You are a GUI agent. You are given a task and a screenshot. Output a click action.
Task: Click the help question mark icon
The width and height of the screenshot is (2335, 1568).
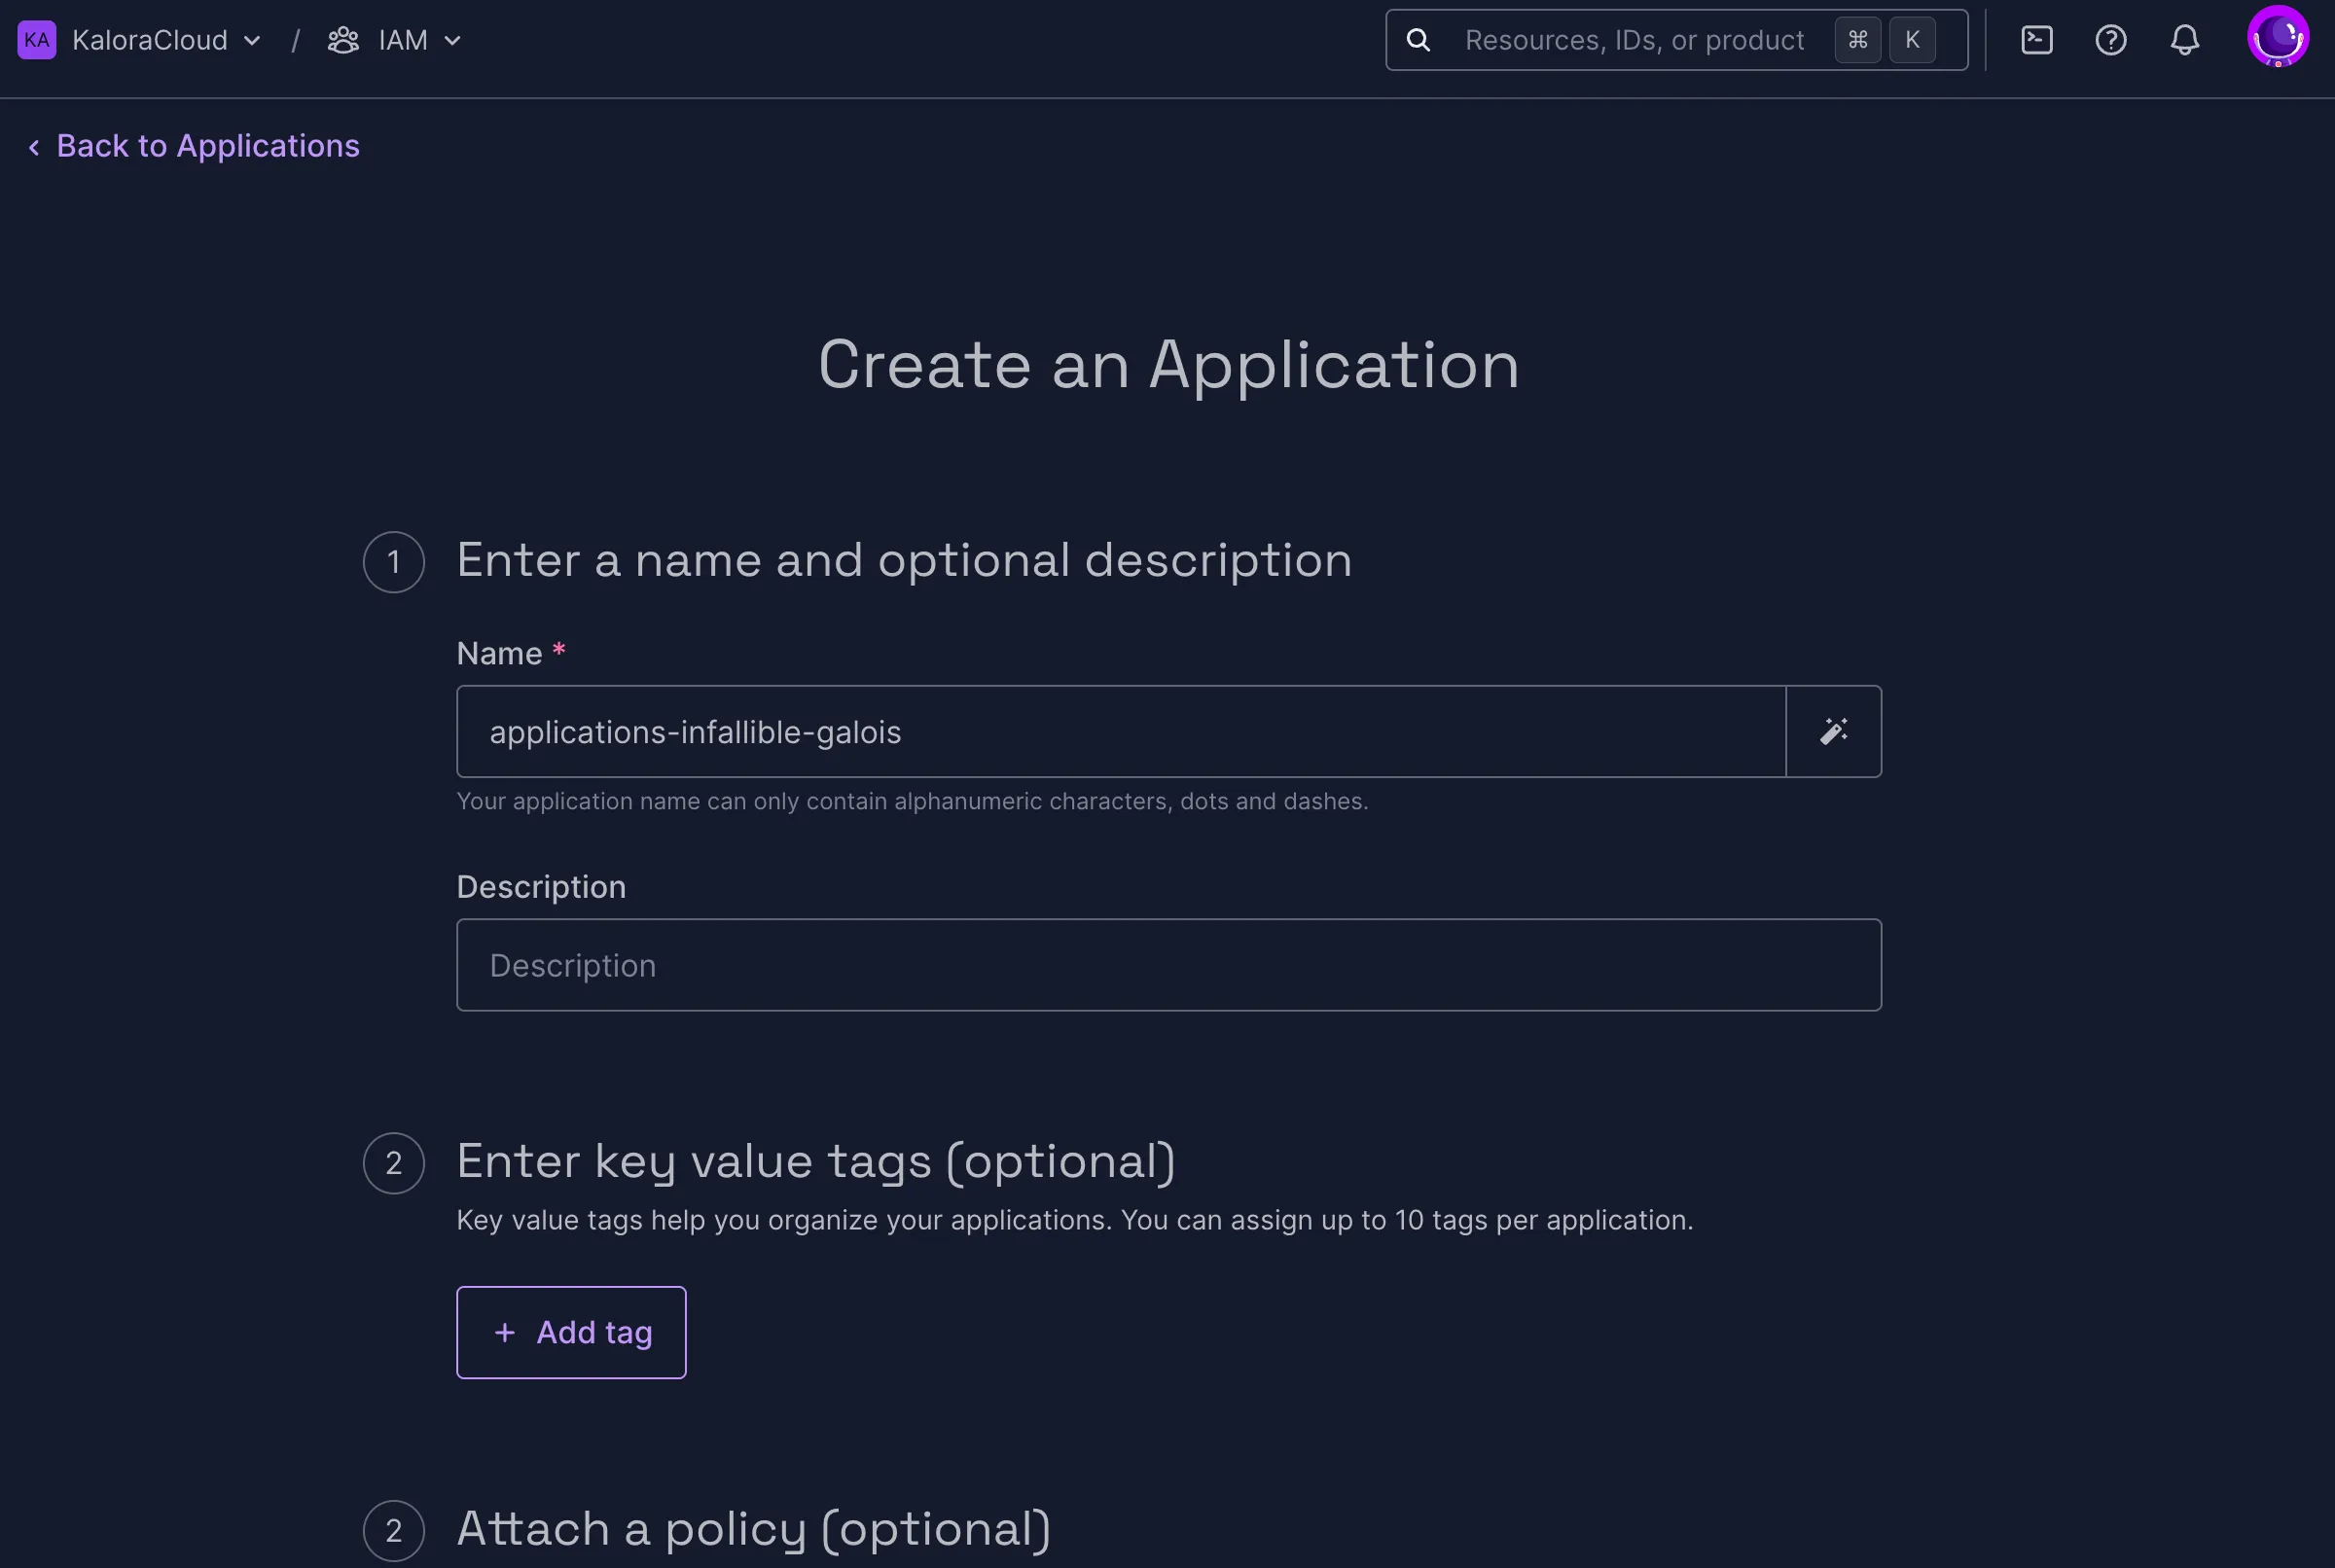(x=2111, y=39)
